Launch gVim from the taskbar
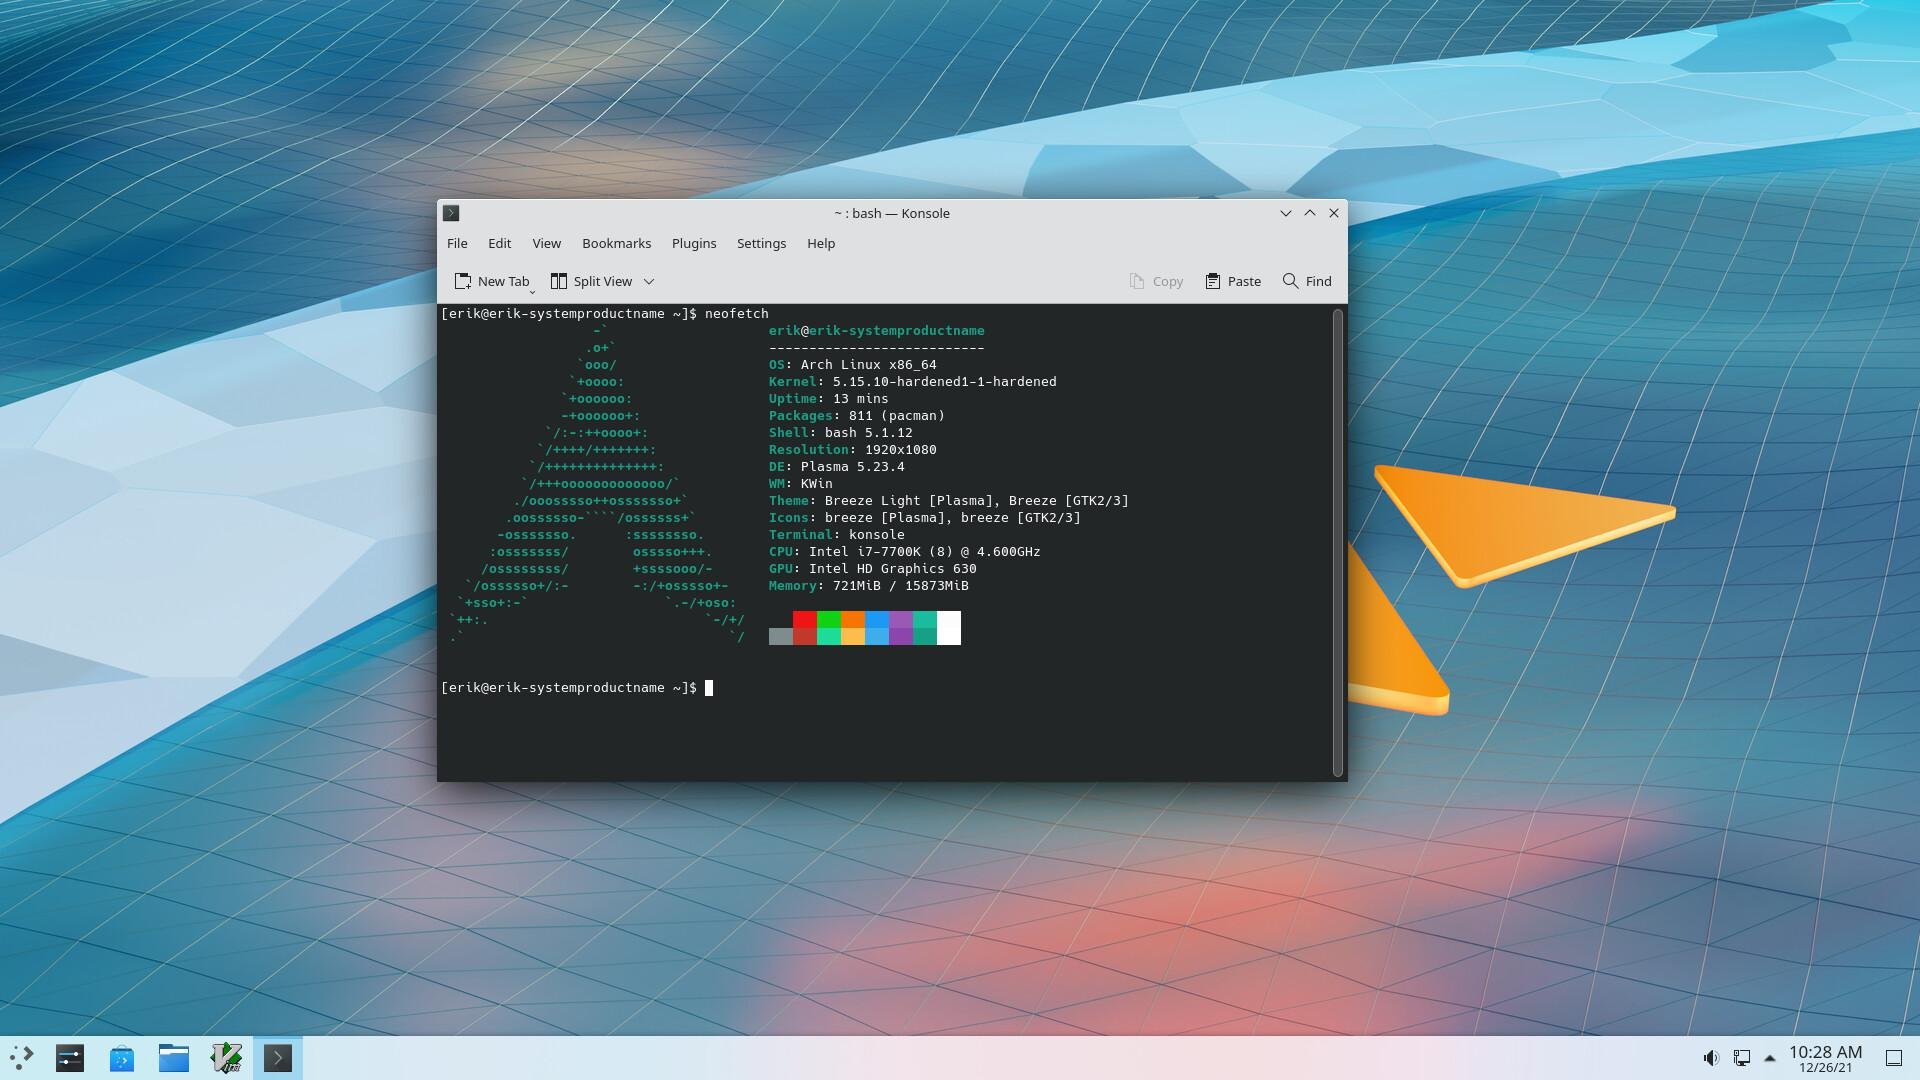The width and height of the screenshot is (1920, 1080). point(226,1058)
